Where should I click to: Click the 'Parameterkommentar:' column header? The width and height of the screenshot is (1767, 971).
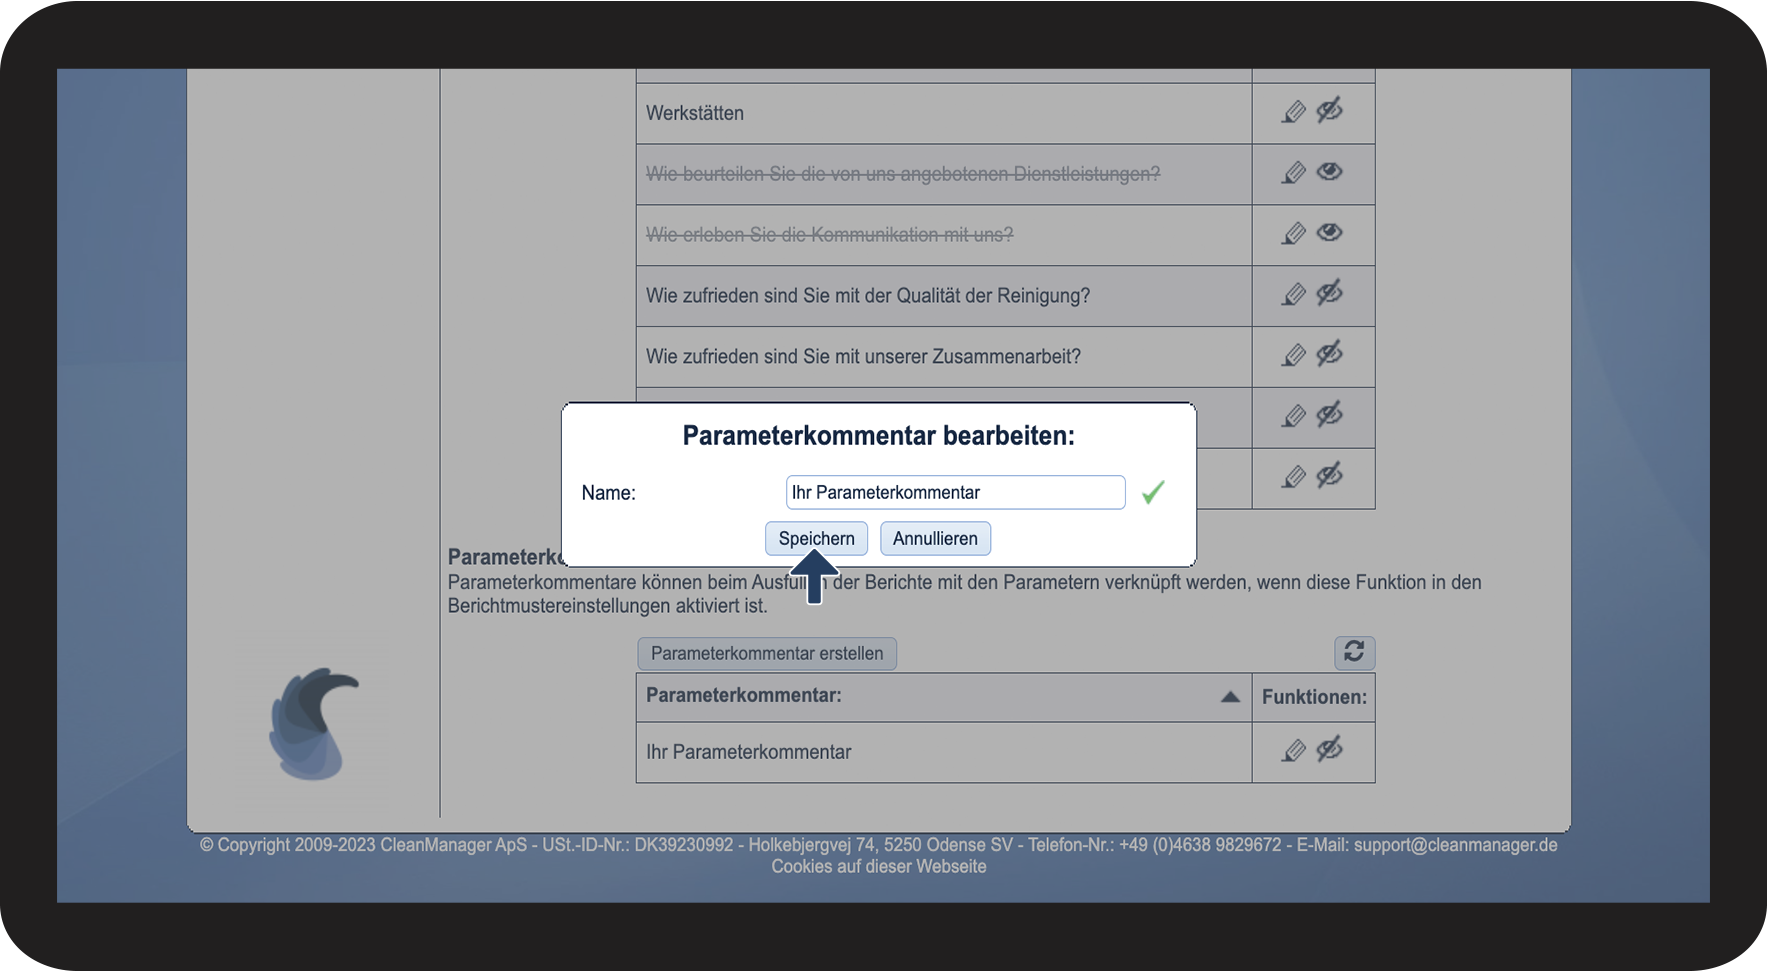pos(744,695)
